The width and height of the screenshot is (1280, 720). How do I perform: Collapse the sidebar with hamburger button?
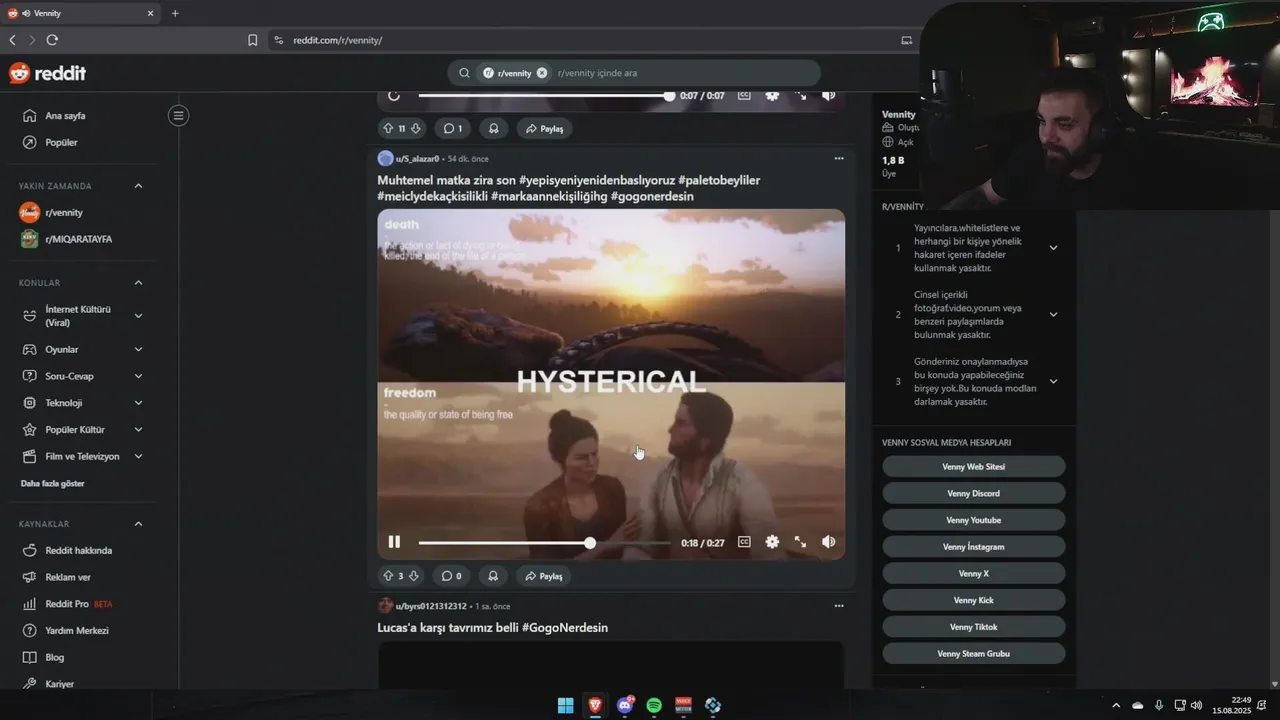[179, 116]
